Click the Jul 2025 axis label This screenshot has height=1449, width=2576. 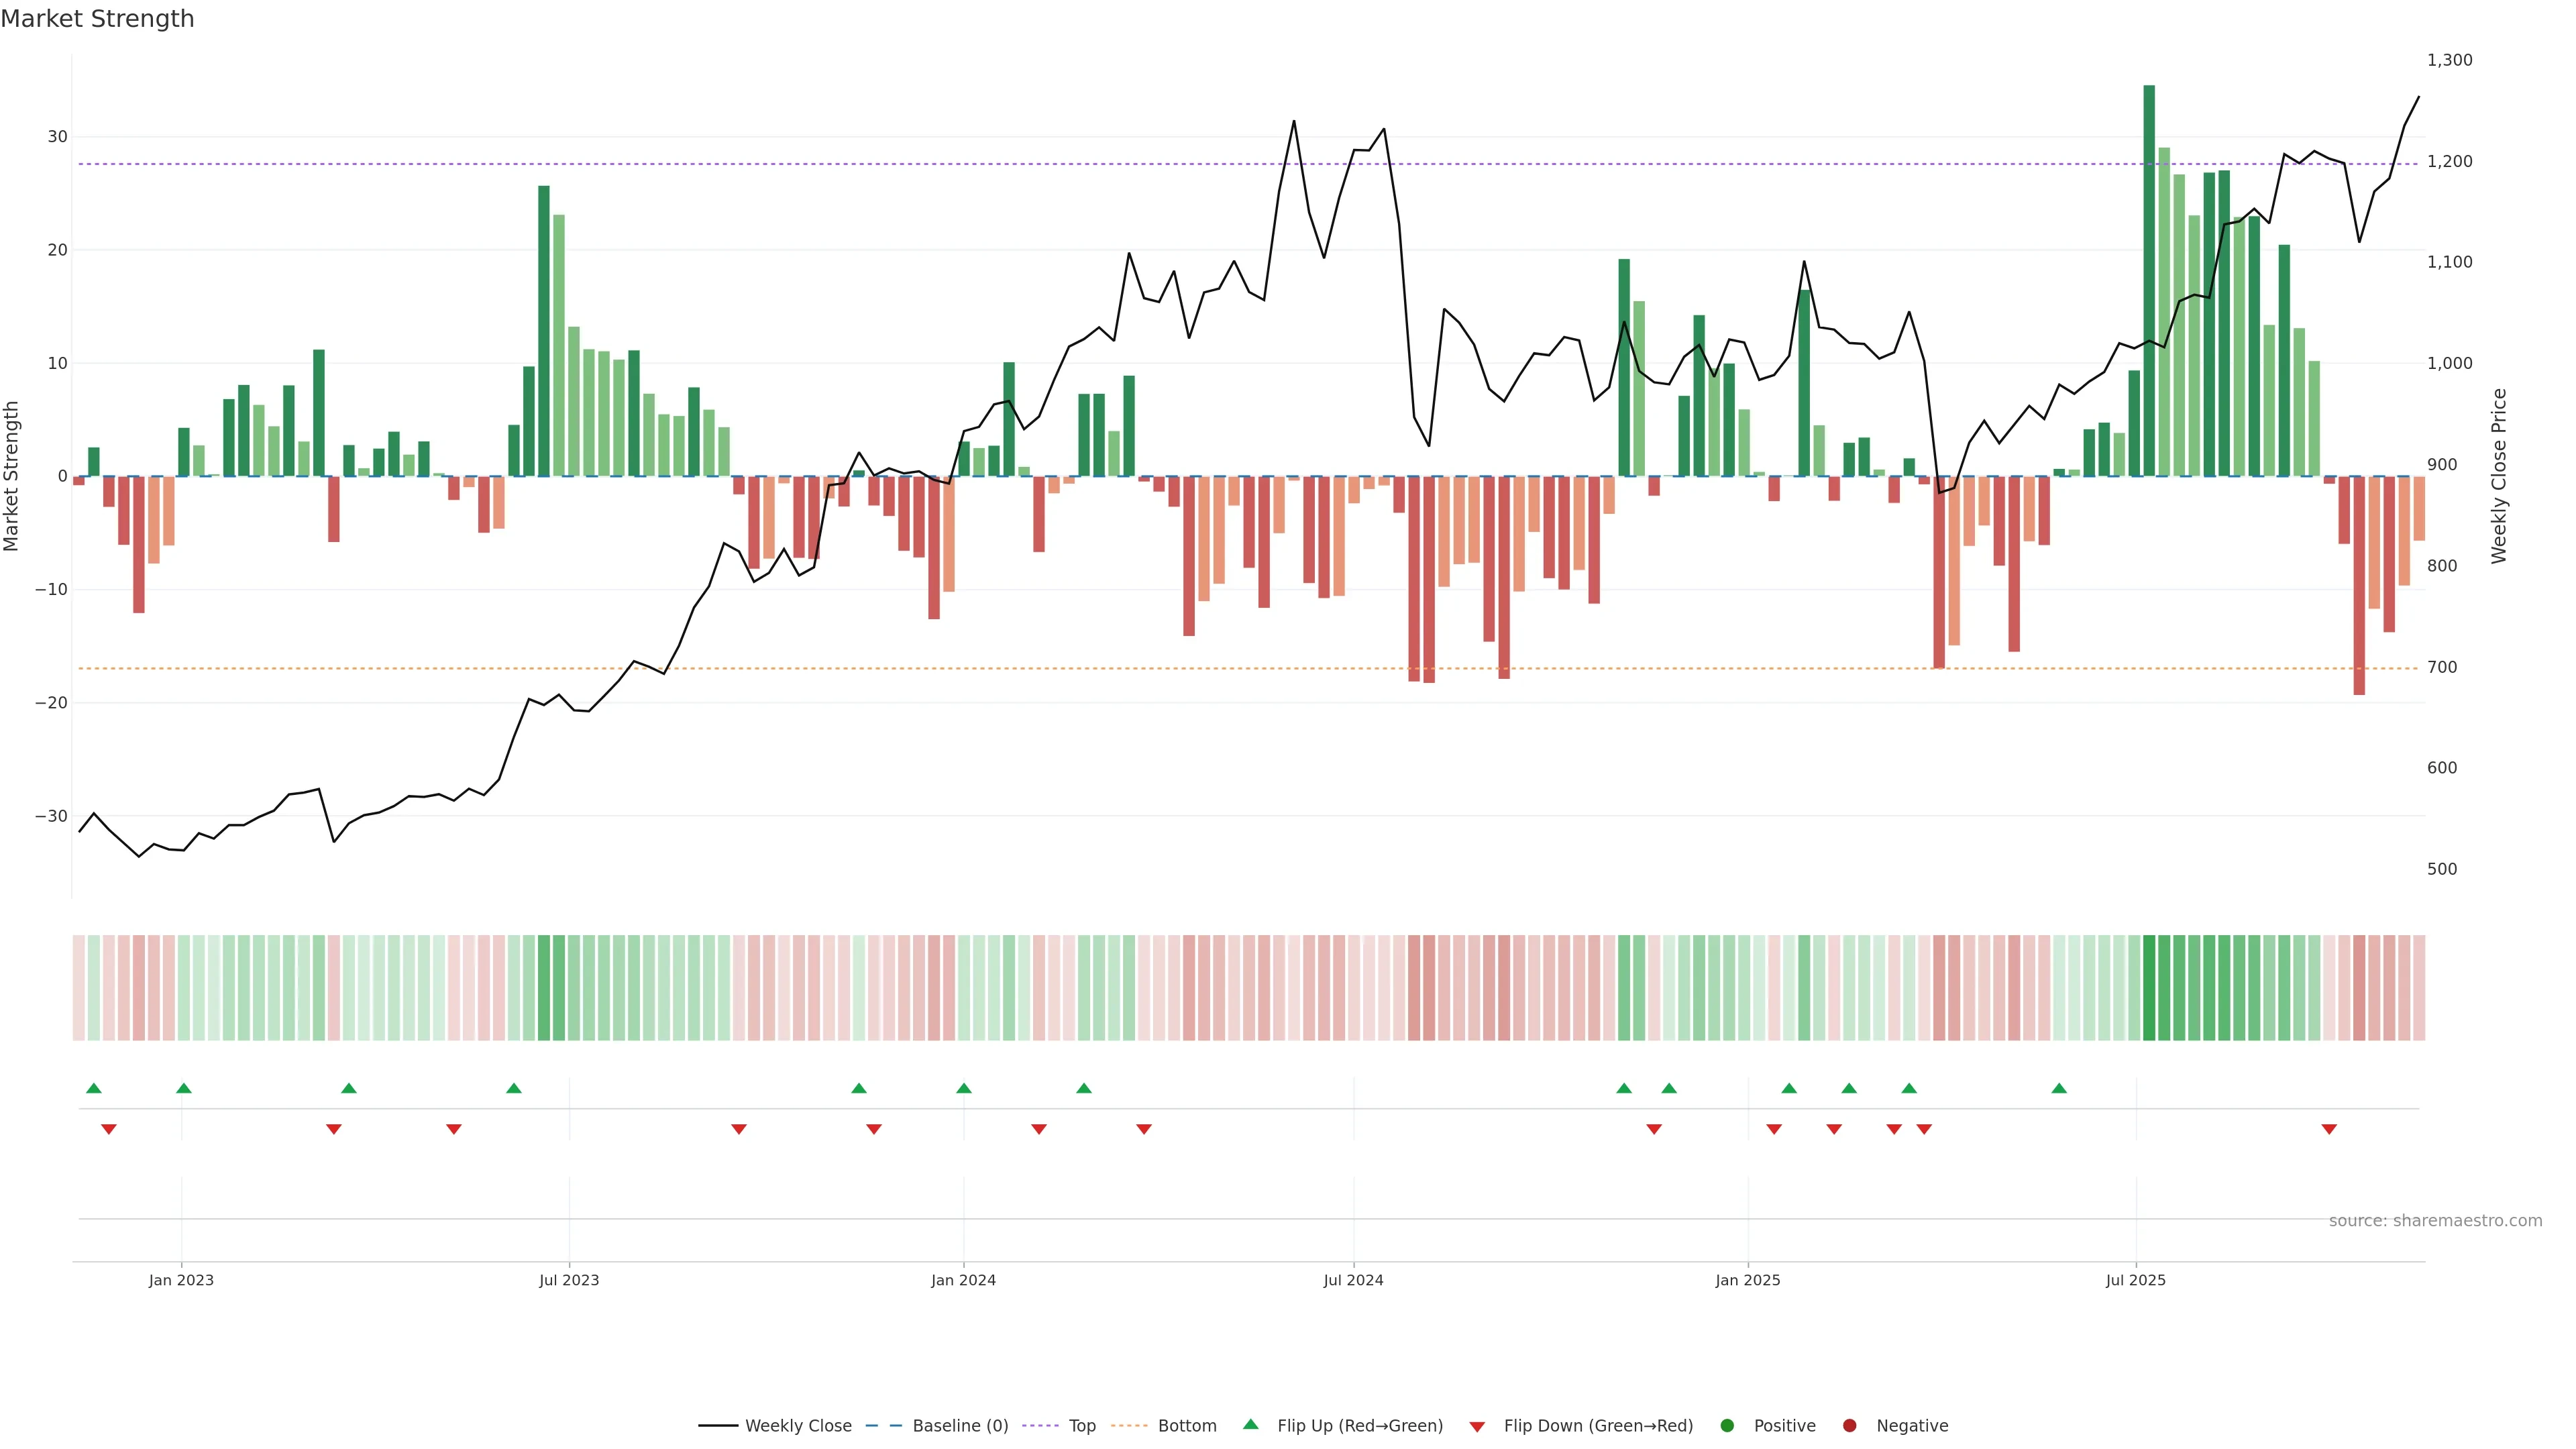[x=2135, y=1281]
